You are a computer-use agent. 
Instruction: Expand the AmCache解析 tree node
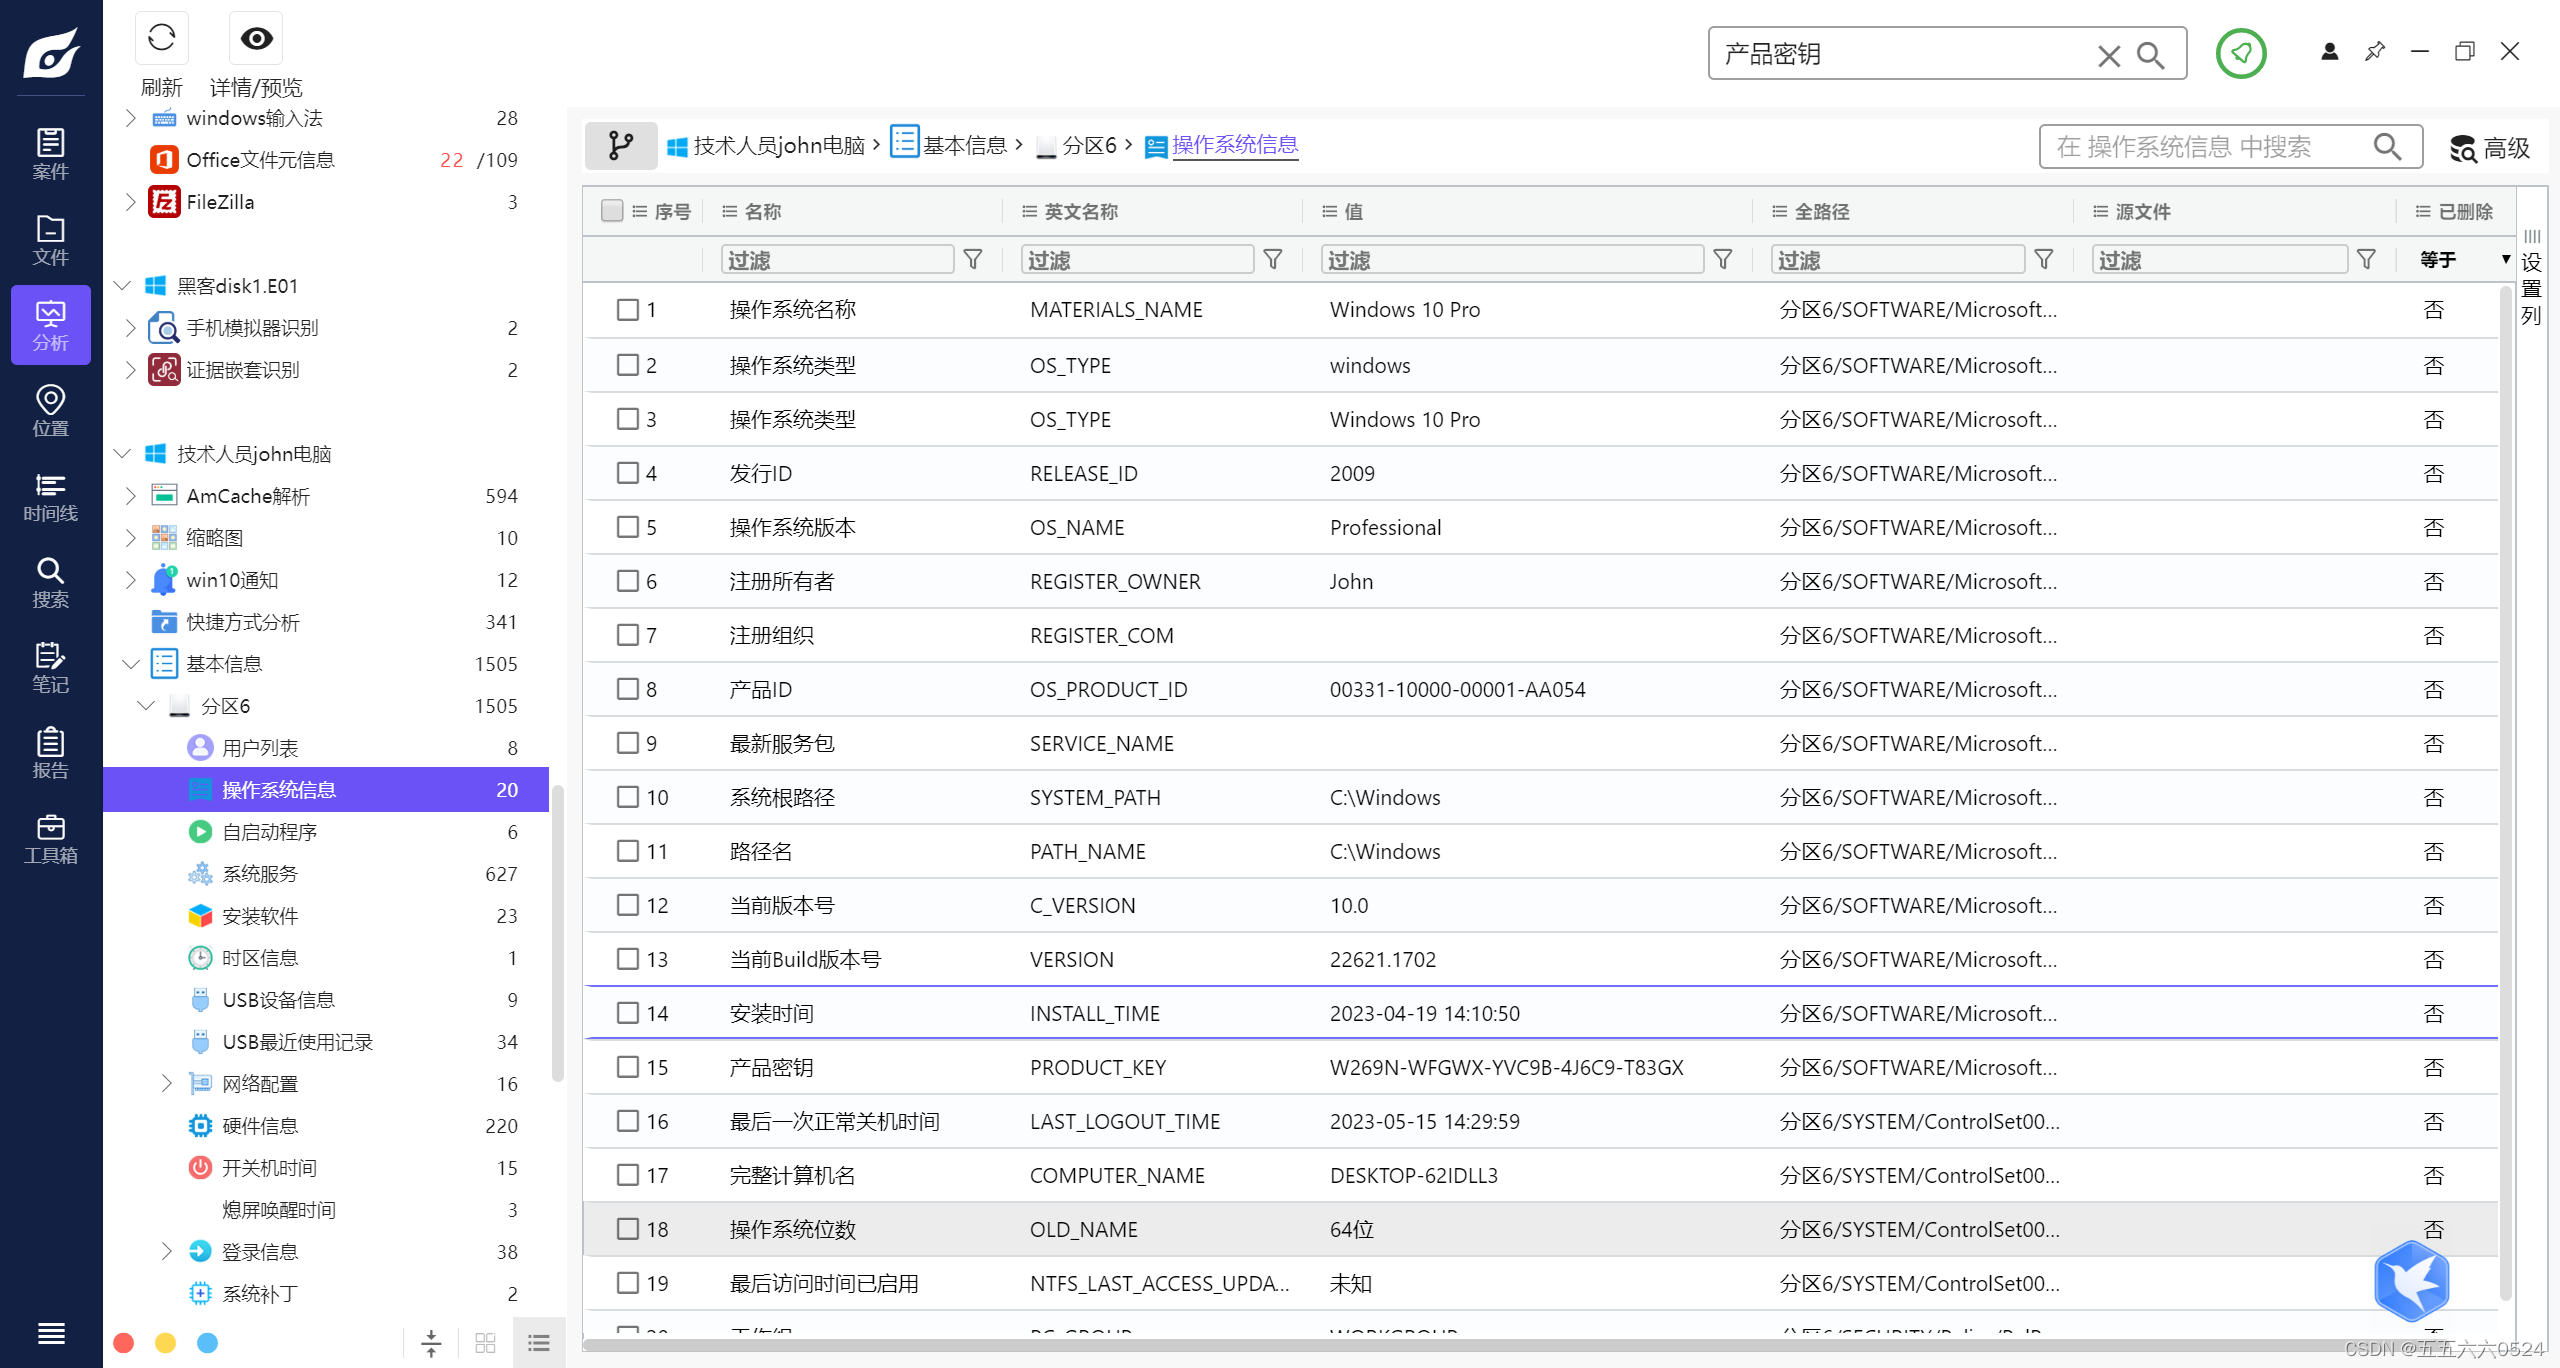[x=130, y=496]
